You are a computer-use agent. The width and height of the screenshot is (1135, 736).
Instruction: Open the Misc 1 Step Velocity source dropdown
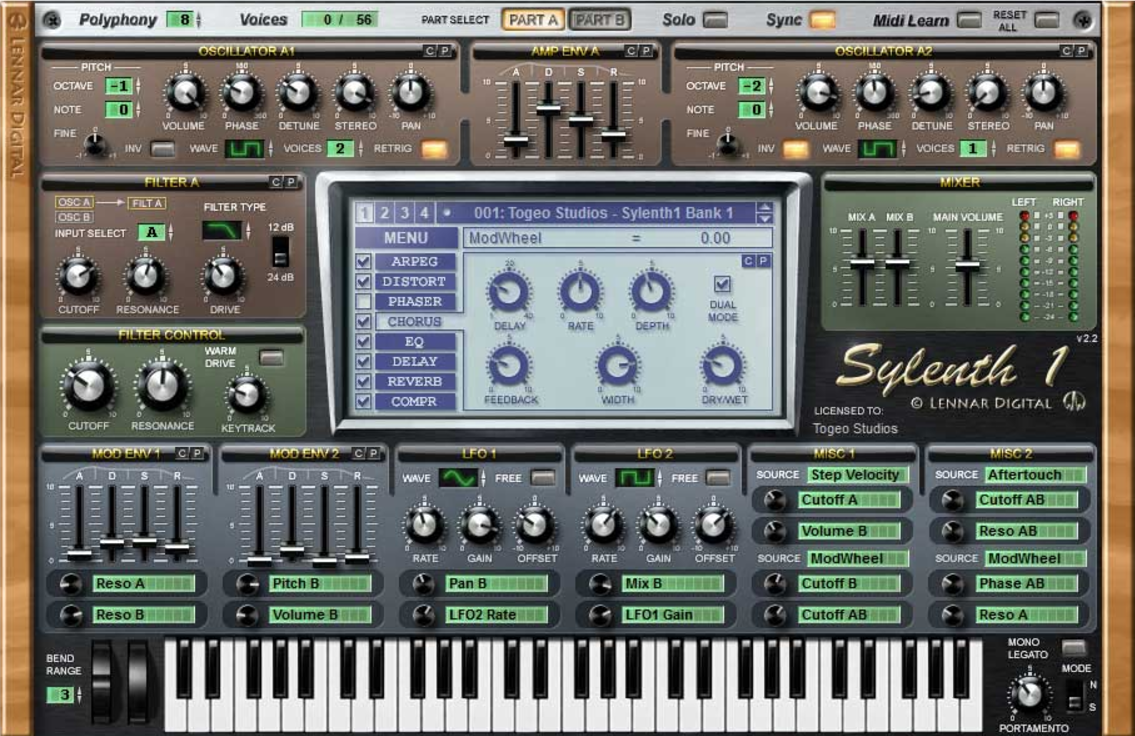857,475
